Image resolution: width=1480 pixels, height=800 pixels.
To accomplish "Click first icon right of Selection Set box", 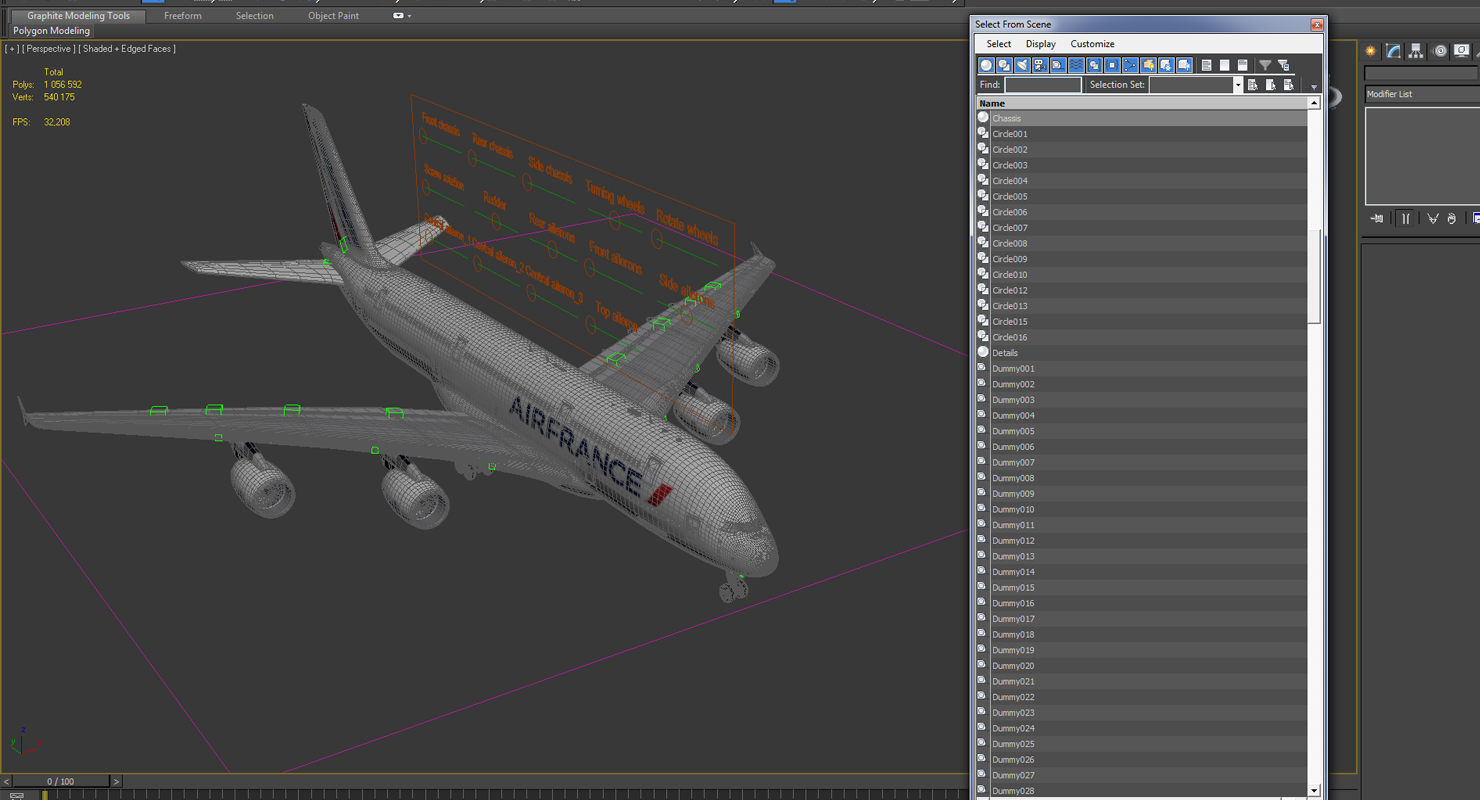I will click(1252, 85).
